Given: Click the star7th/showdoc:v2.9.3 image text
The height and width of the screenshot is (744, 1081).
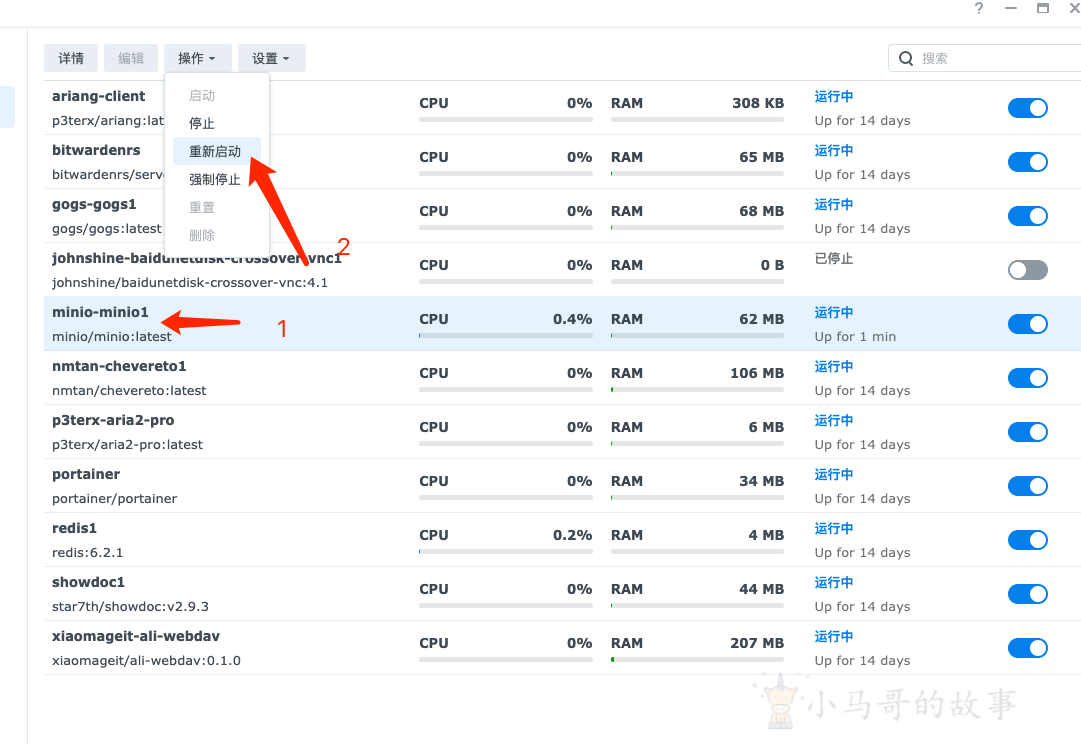Looking at the screenshot, I should point(130,607).
